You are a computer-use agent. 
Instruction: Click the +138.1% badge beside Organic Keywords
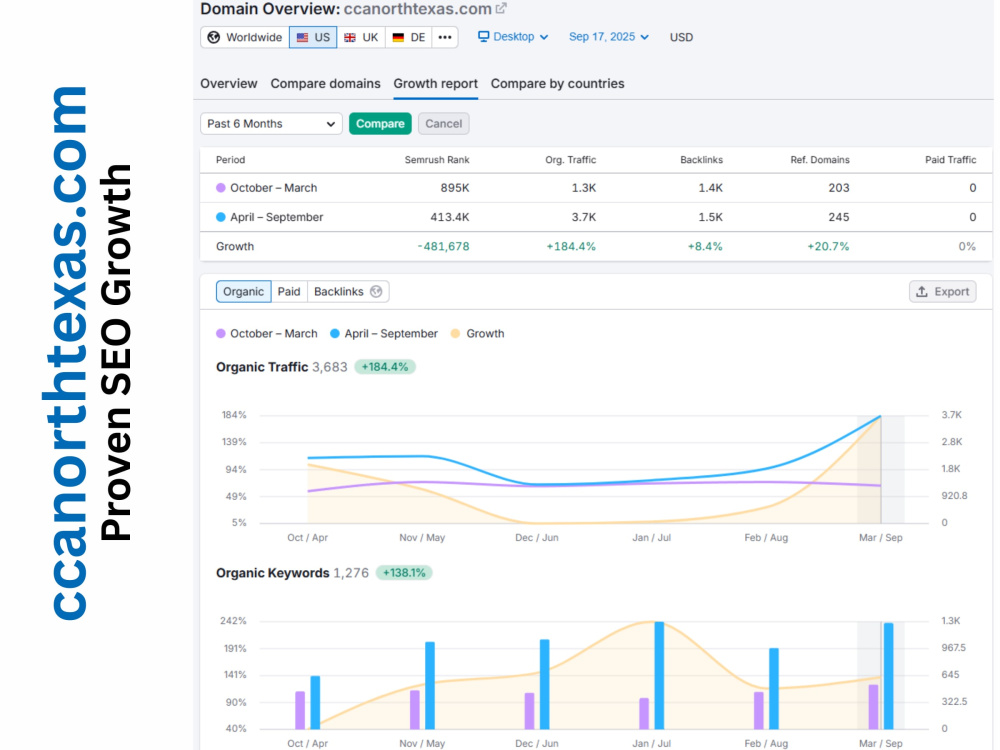tap(404, 573)
